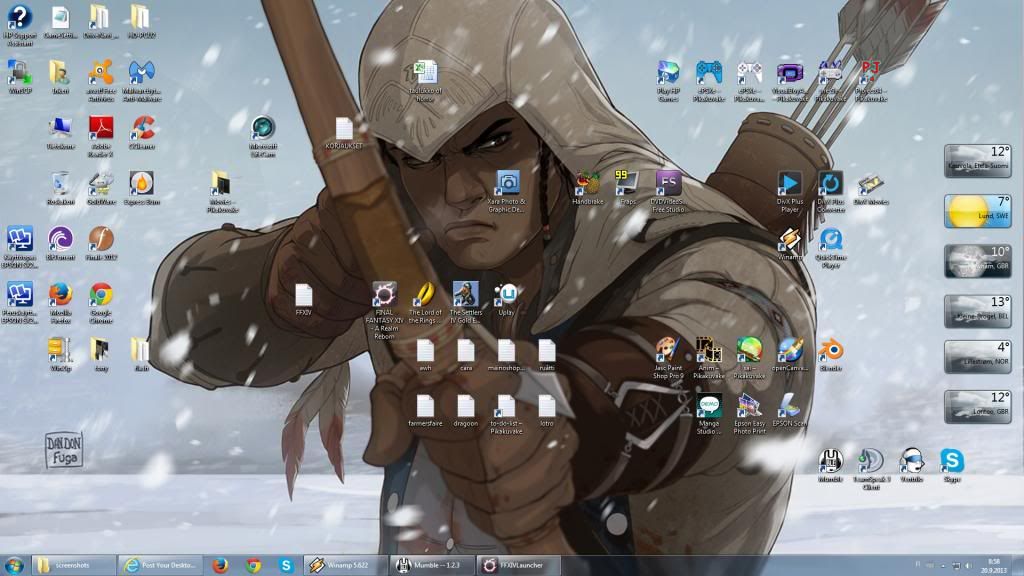Launch Ventrilo desktop shortcut
1024x576 pixels.
coord(911,465)
